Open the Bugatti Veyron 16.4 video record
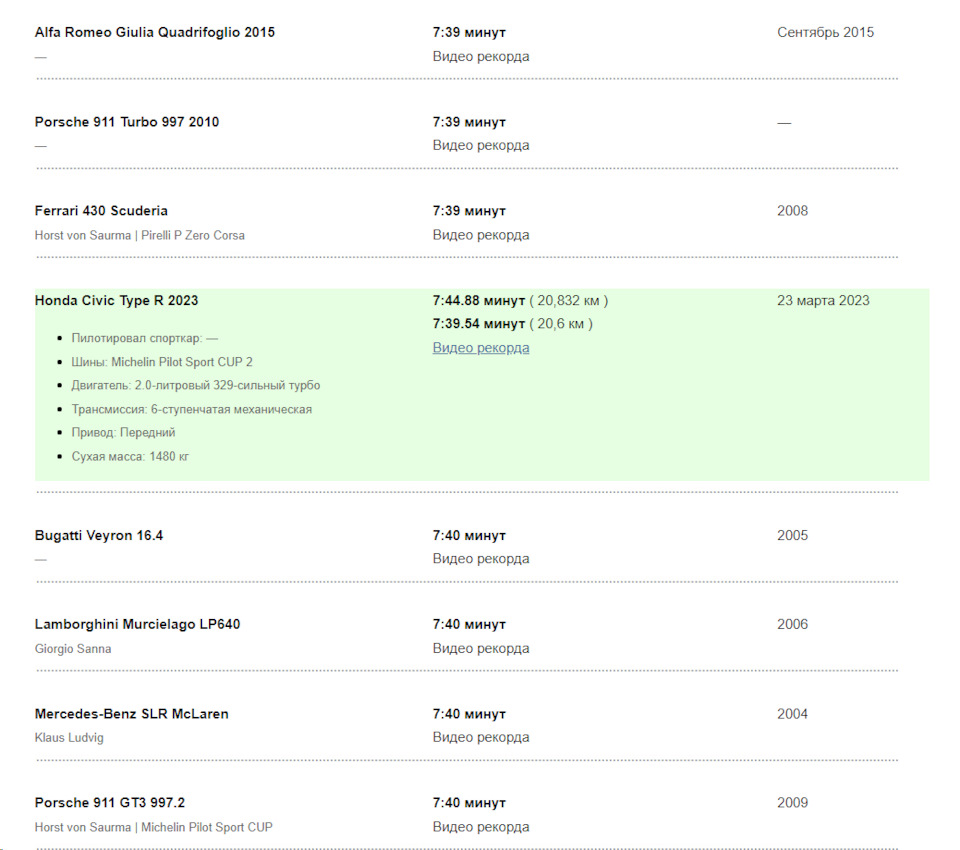The height and width of the screenshot is (850, 960). point(481,559)
